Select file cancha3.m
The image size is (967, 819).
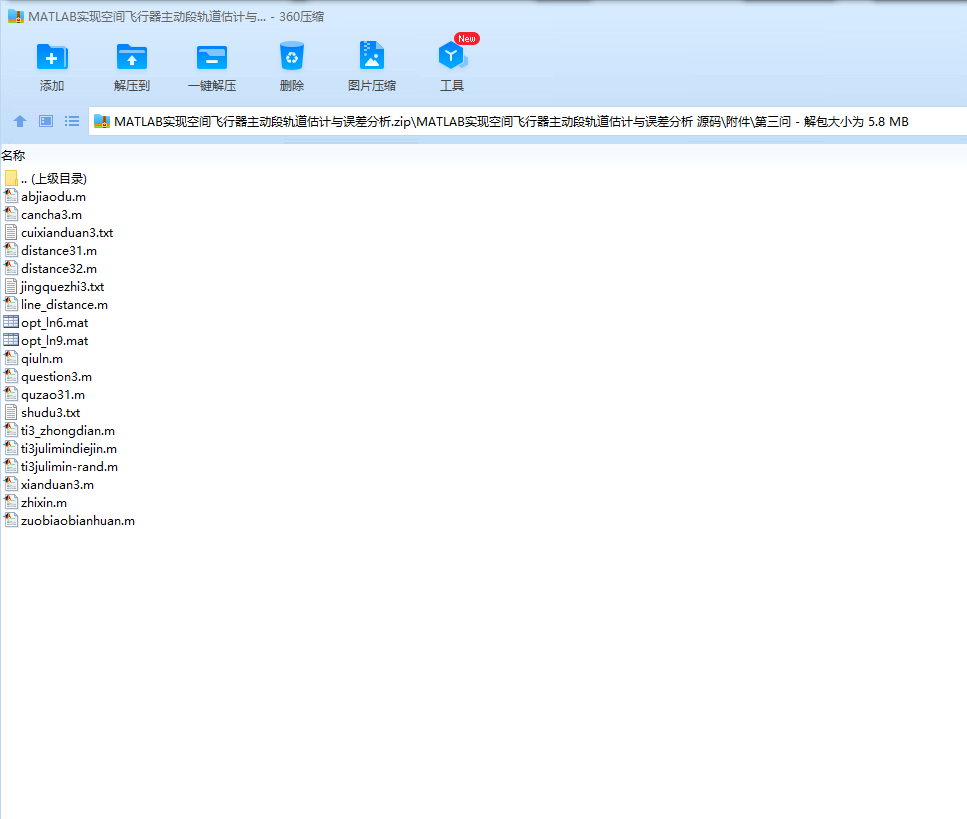(43, 215)
